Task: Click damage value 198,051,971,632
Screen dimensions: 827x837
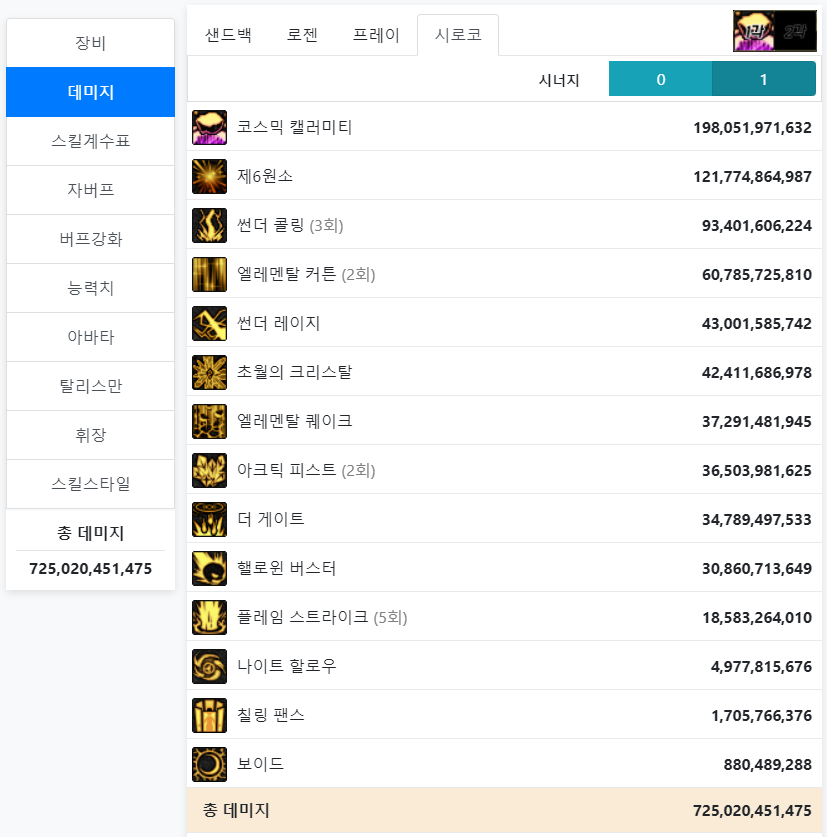Action: (x=752, y=128)
